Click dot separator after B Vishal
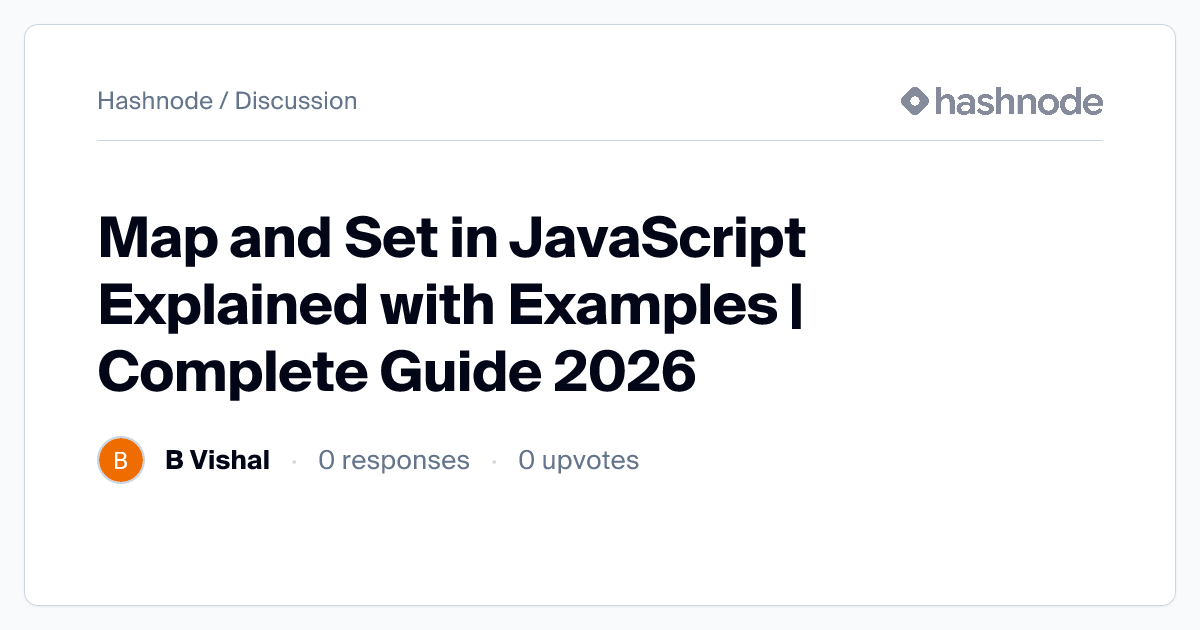 pyautogui.click(x=294, y=461)
